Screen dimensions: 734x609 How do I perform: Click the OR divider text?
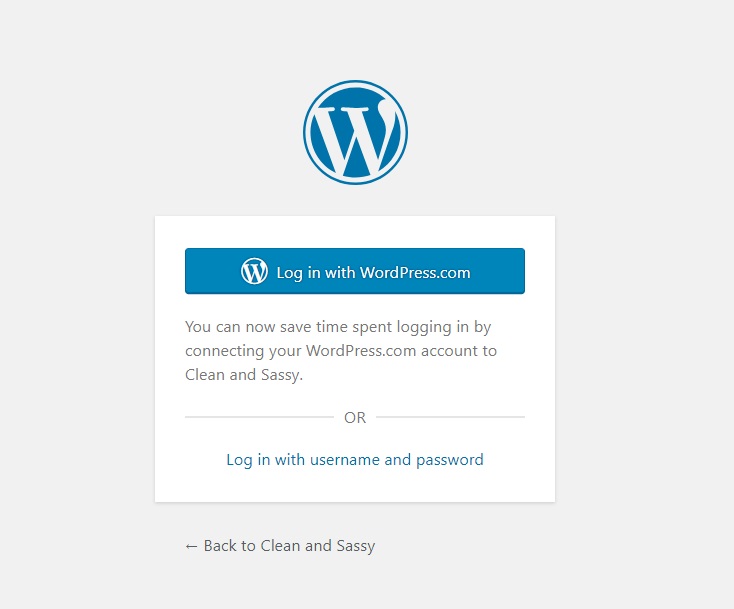(355, 418)
